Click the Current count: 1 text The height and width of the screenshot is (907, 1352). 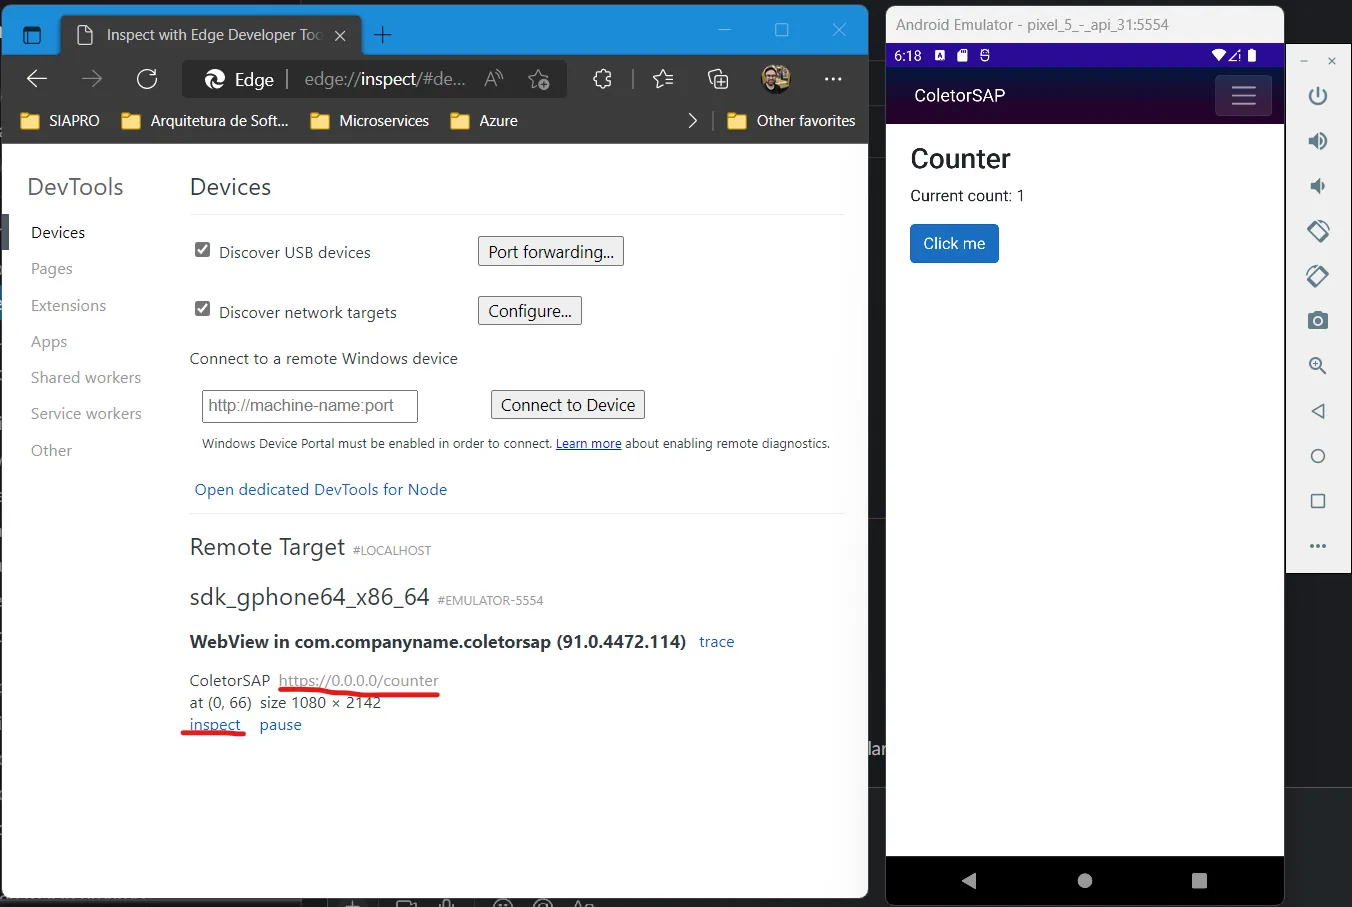[967, 196]
